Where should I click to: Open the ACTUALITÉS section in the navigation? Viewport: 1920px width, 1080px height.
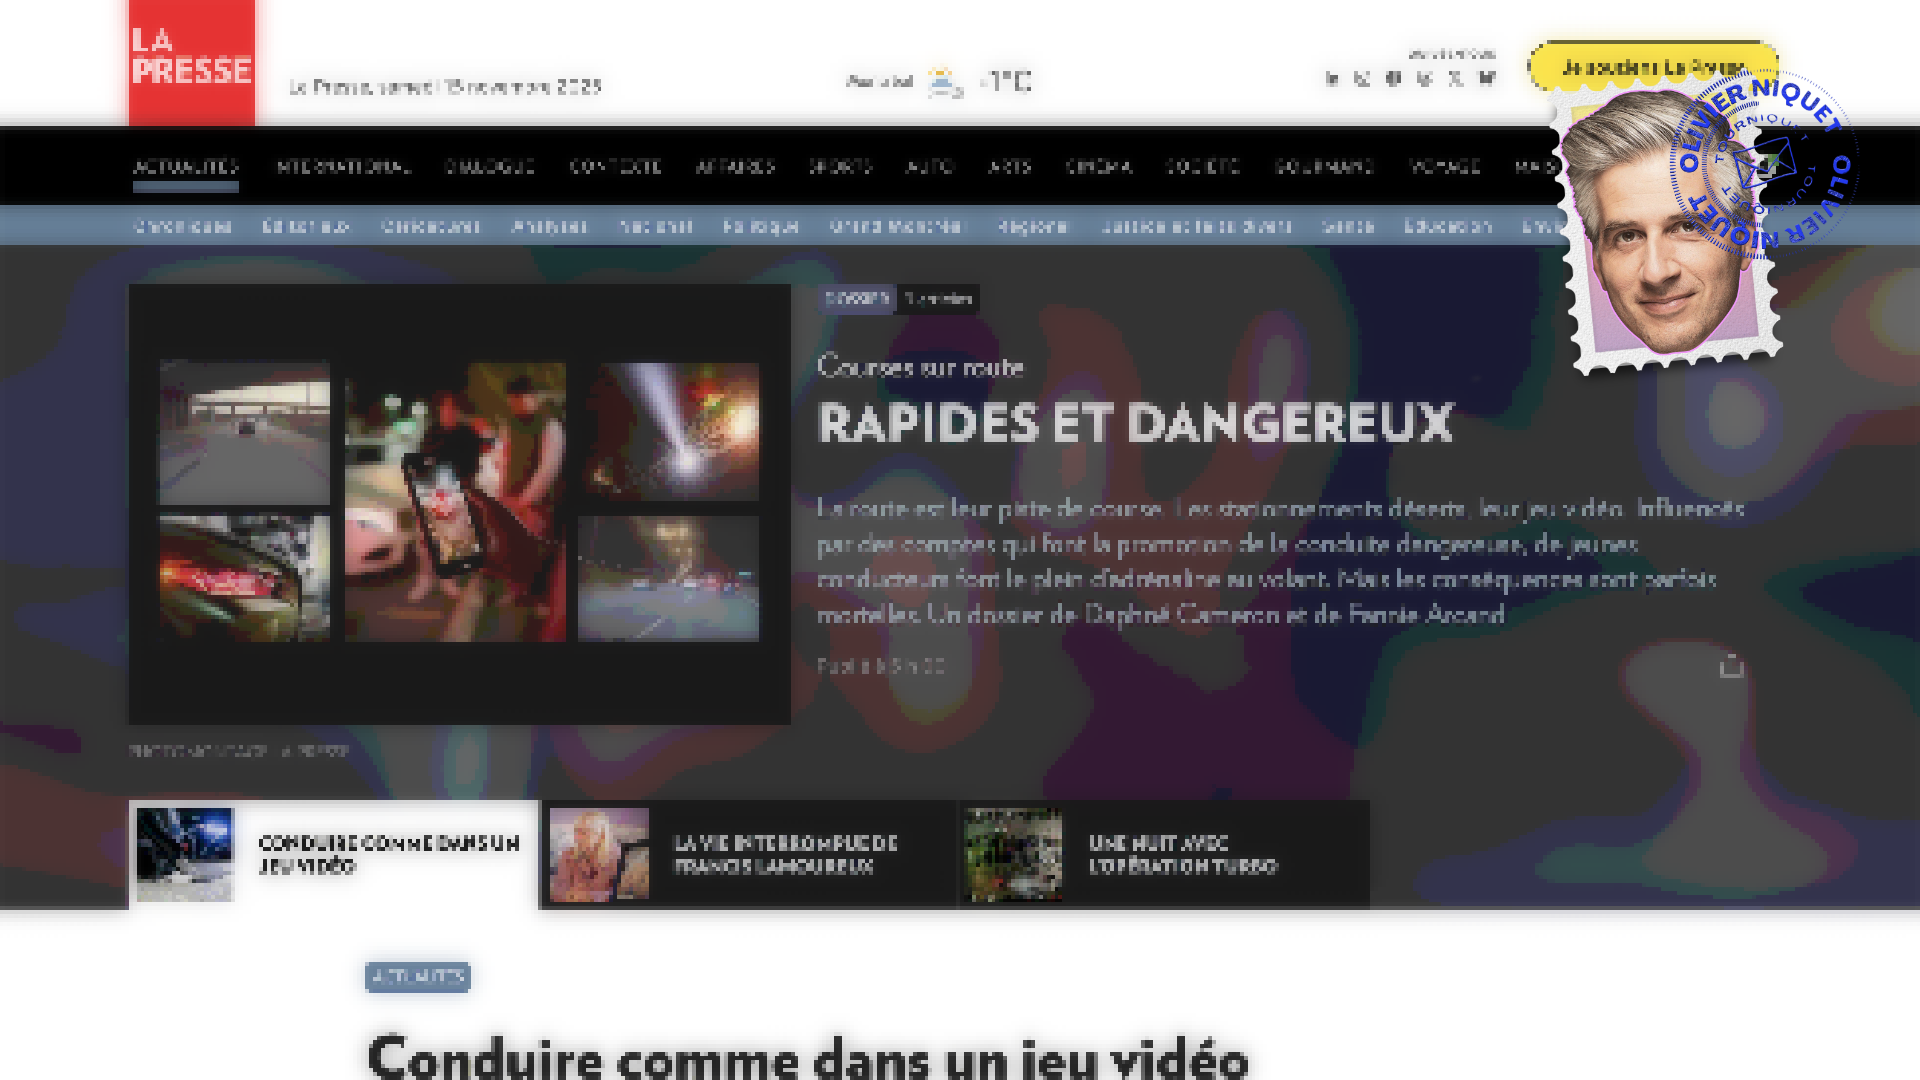[x=188, y=167]
